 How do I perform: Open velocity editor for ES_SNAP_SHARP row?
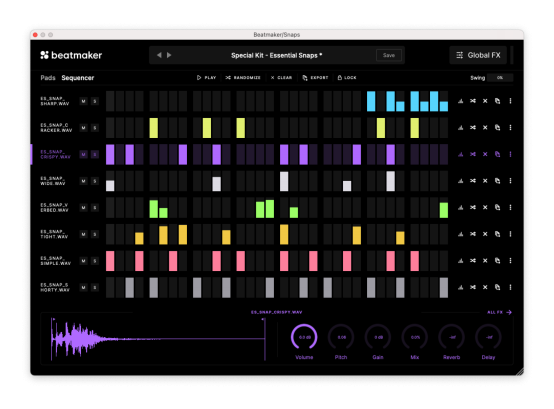coord(460,101)
